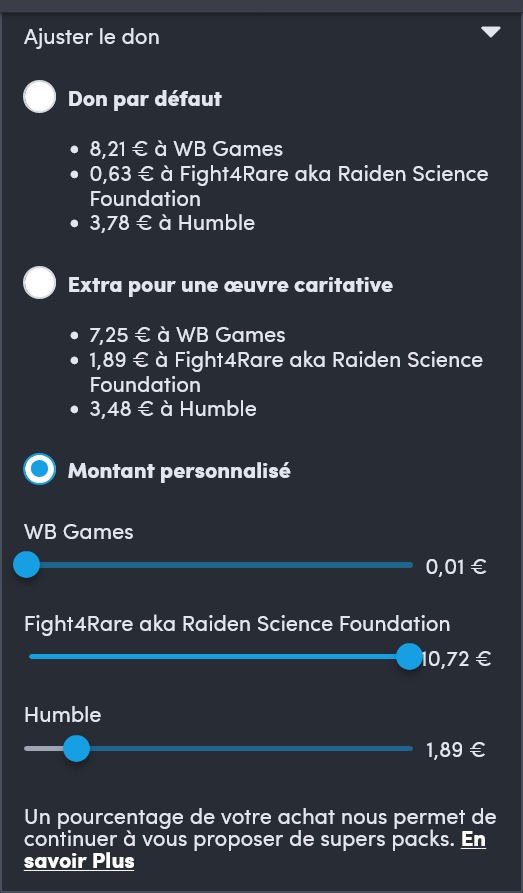Click the Extra pour une œuvre caritative label
Viewport: 523px width, 893px height.
[x=230, y=285]
